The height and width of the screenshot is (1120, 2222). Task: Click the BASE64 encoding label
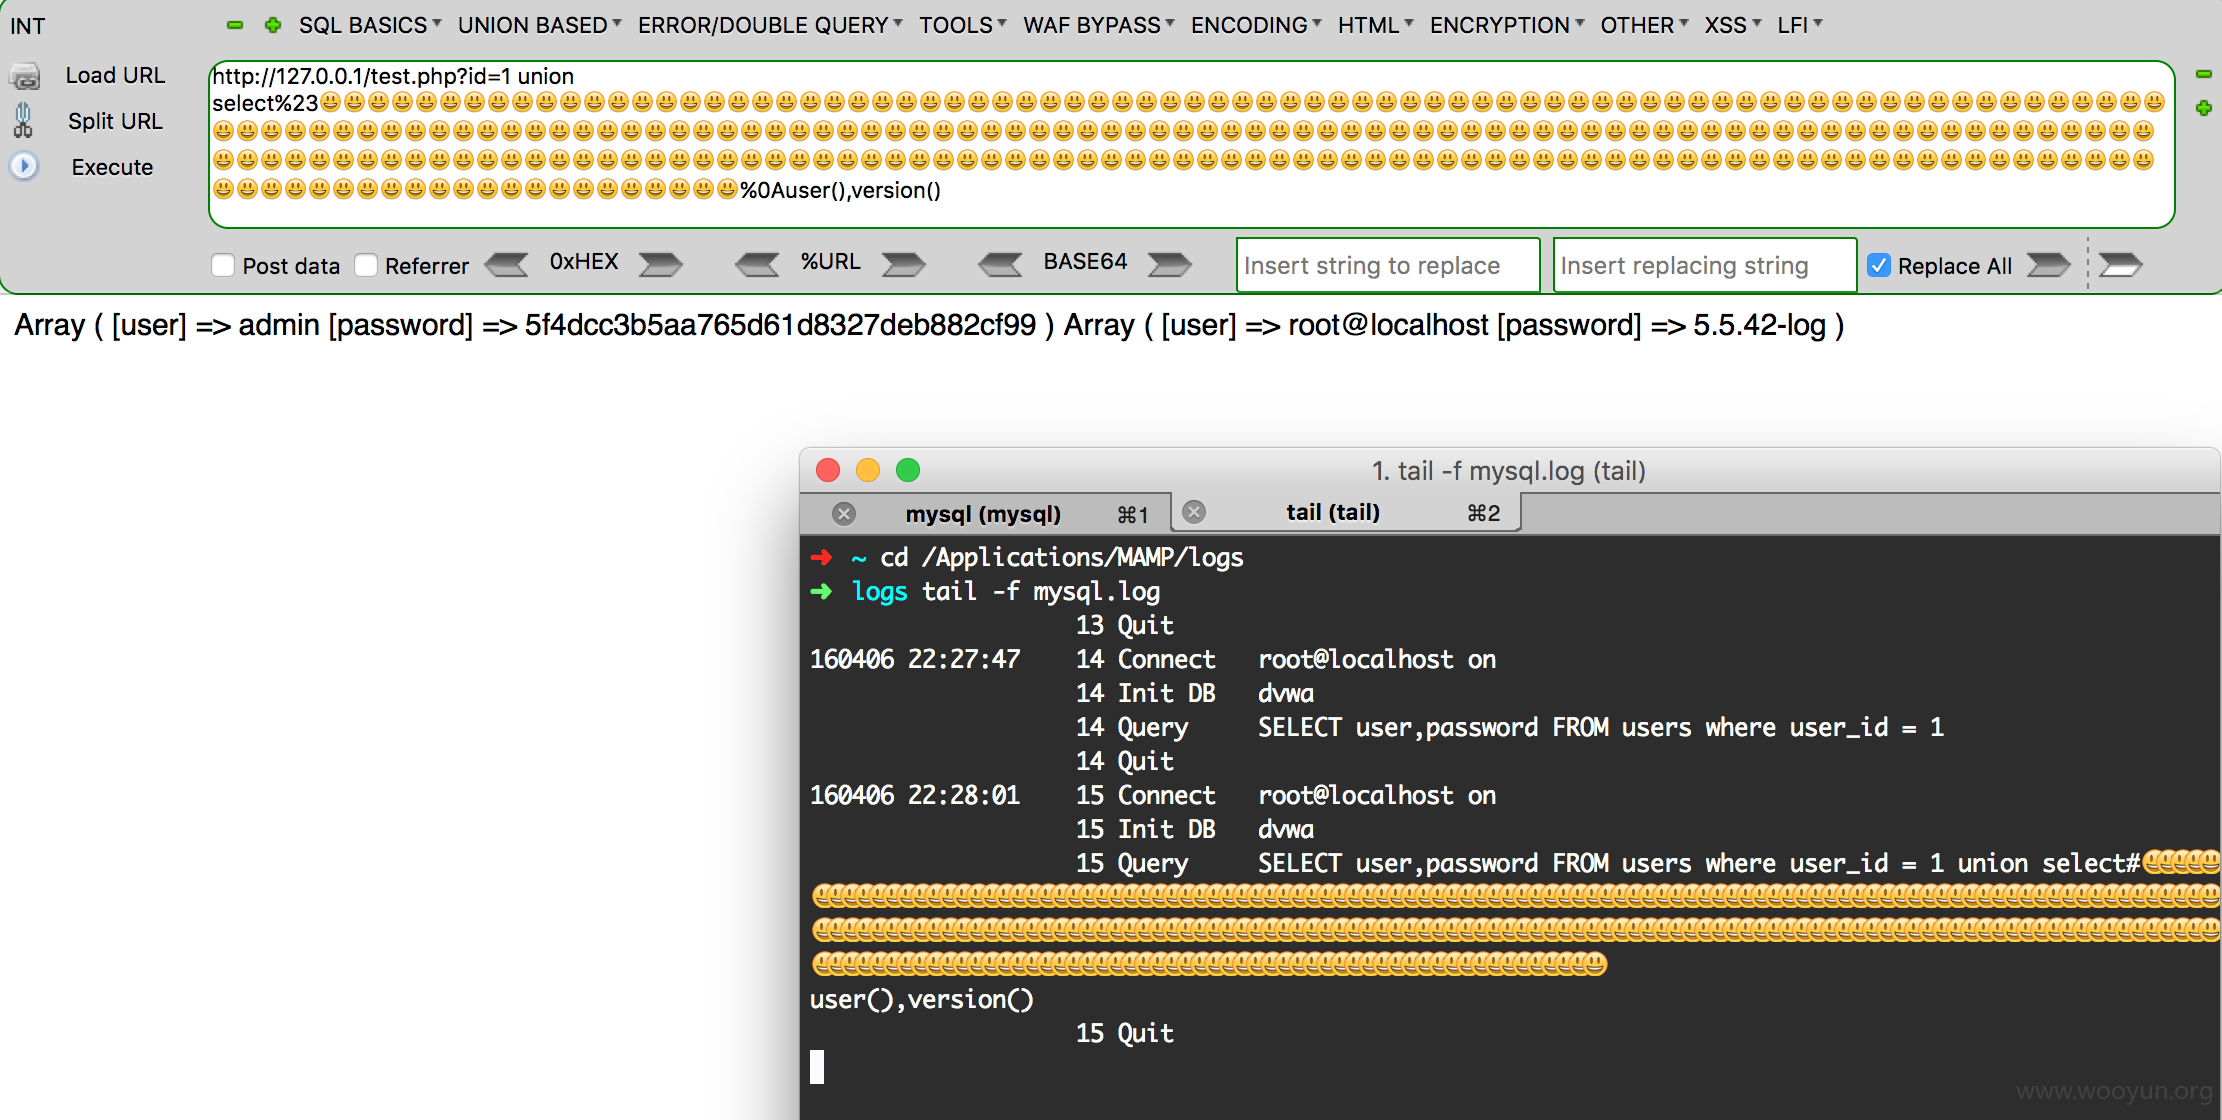1085,262
